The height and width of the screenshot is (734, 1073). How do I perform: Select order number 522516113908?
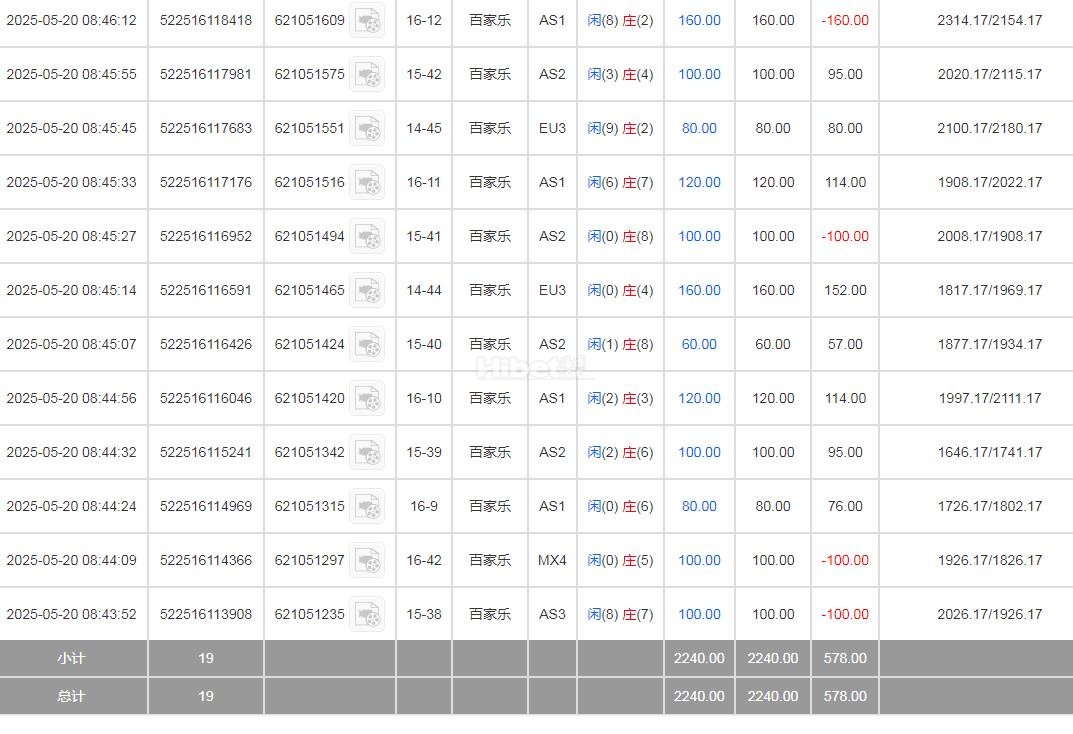tap(206, 614)
